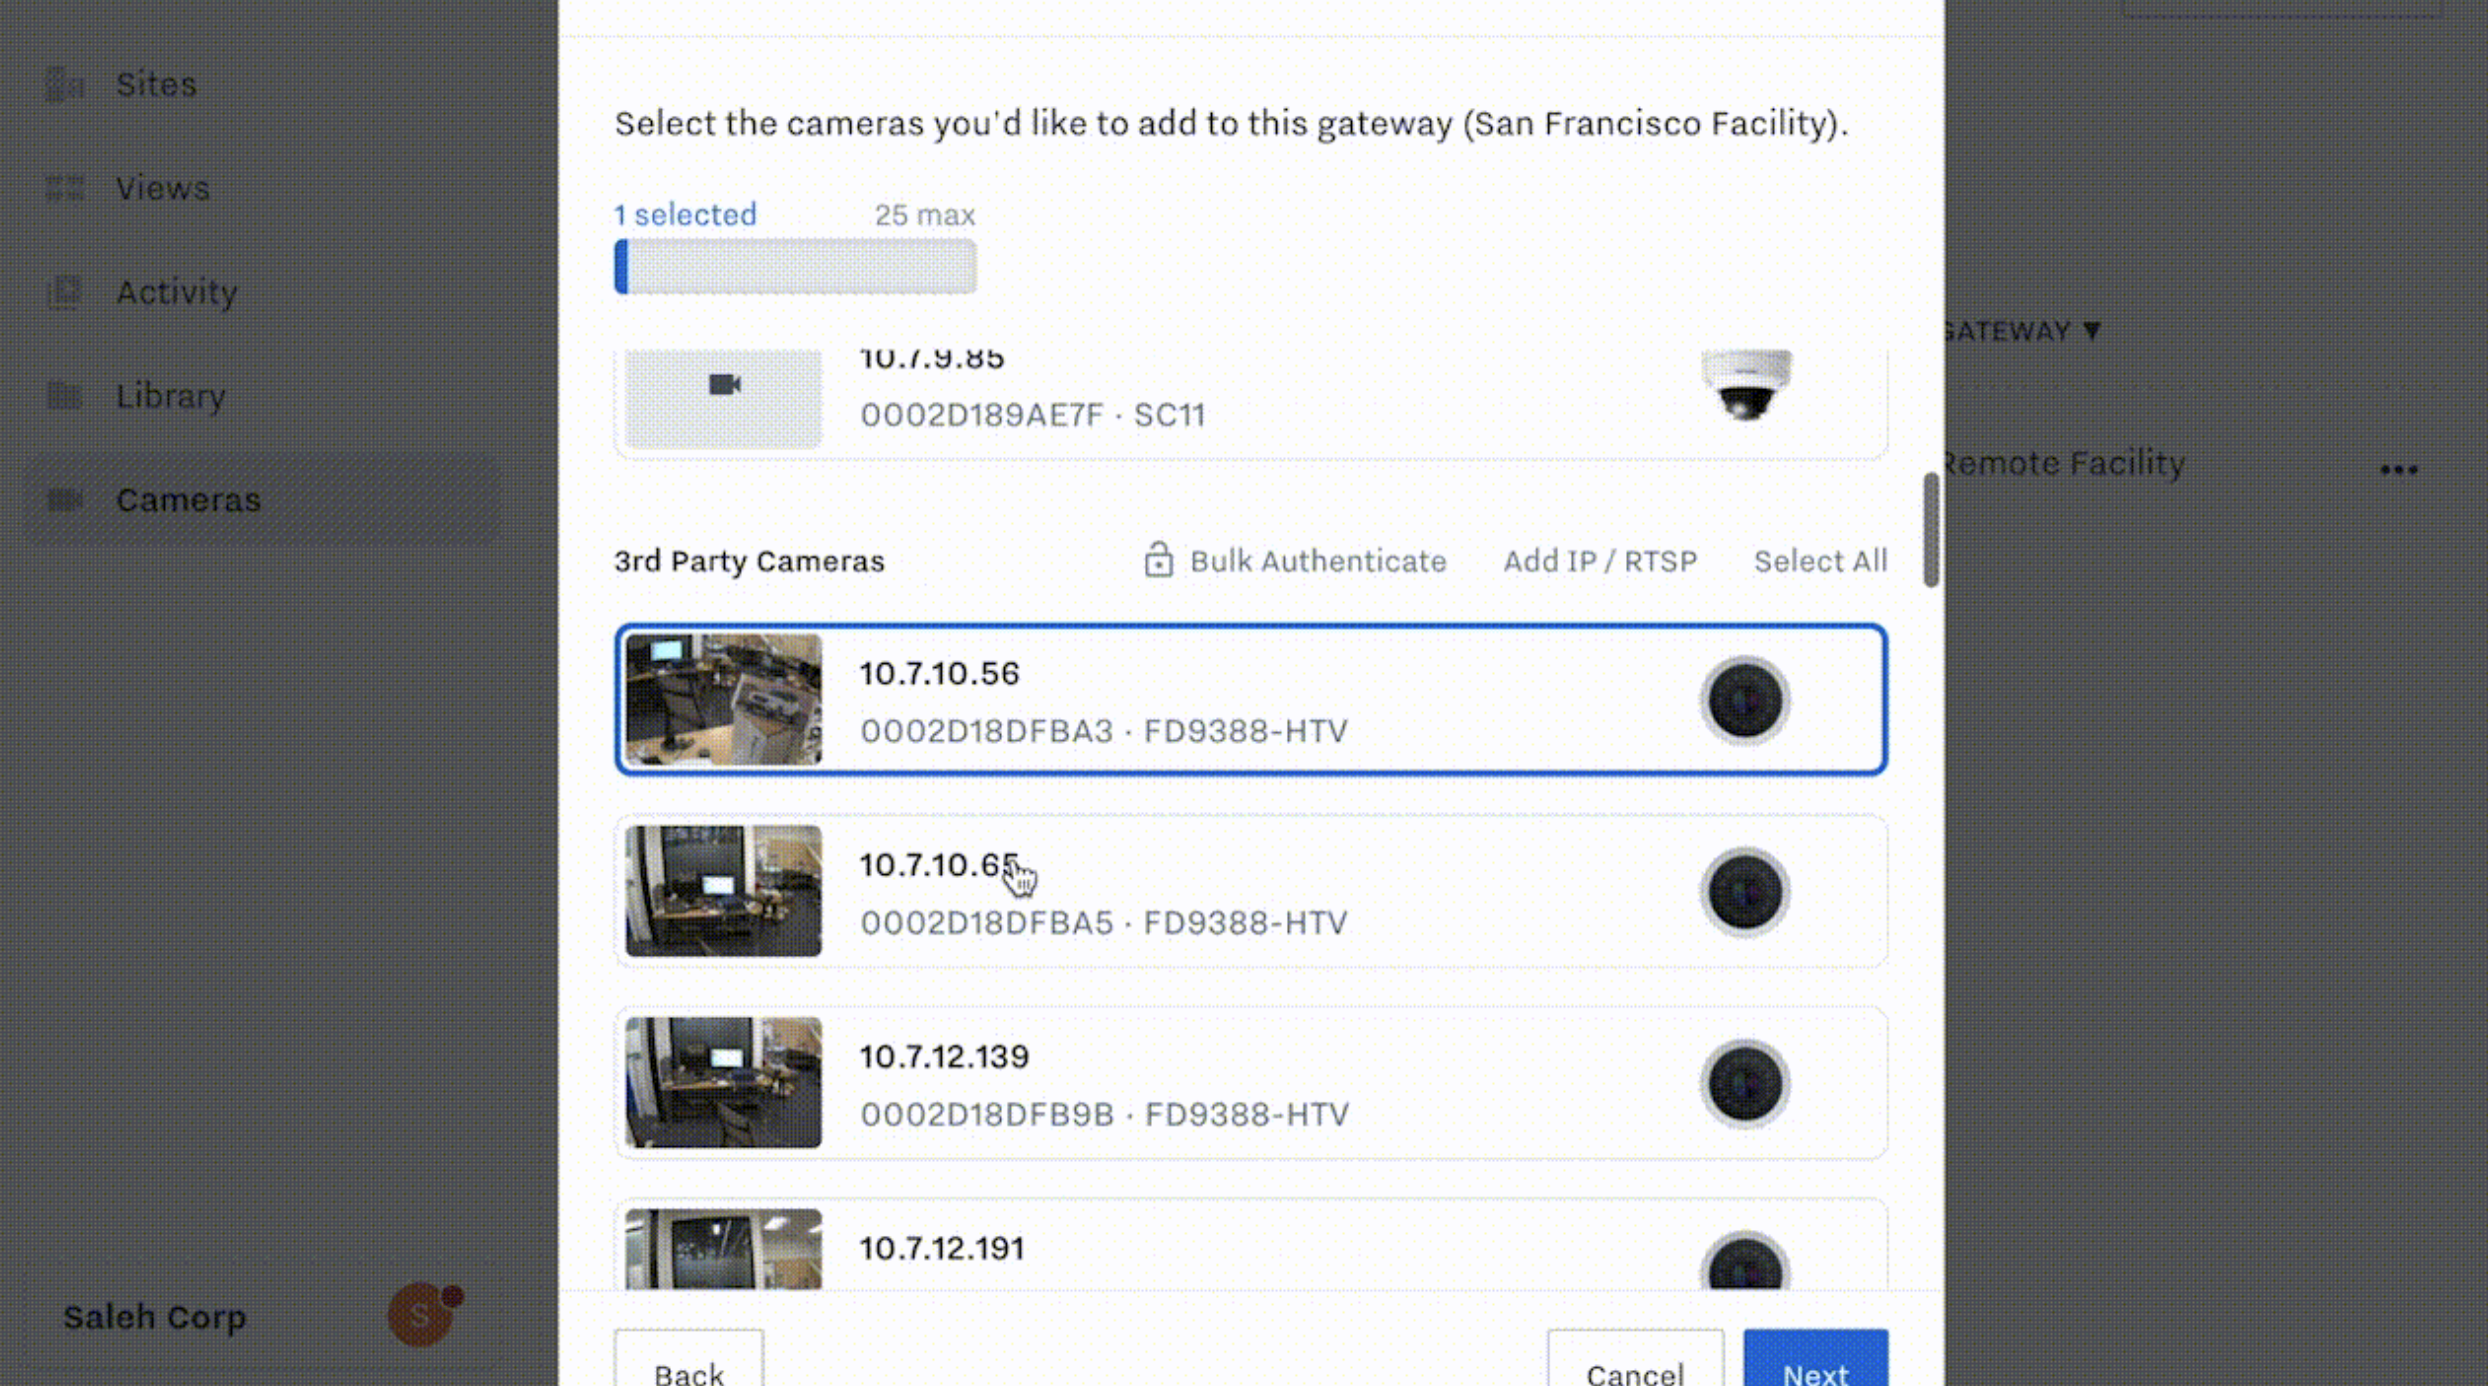Click the camera selection progress bar
2488x1386 pixels.
click(795, 267)
